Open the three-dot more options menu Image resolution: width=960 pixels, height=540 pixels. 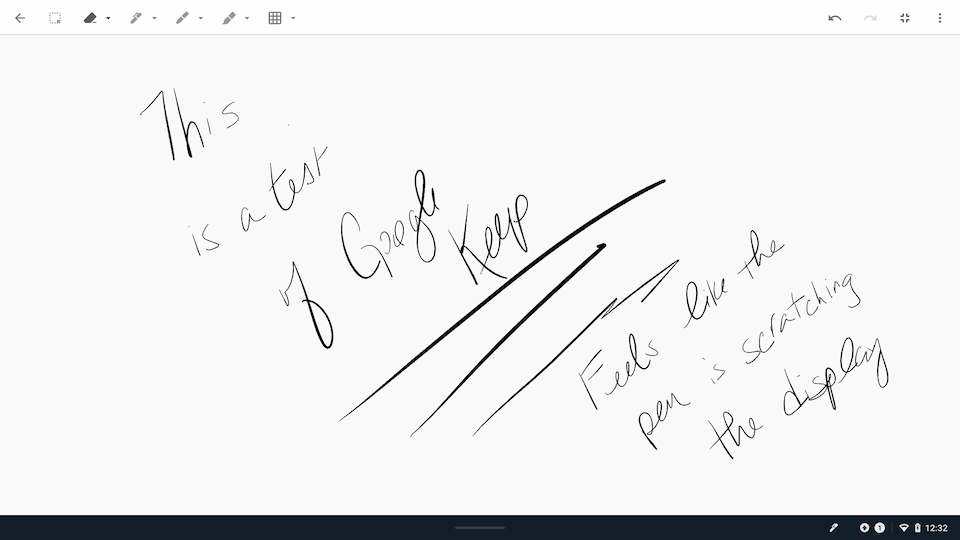coord(940,18)
